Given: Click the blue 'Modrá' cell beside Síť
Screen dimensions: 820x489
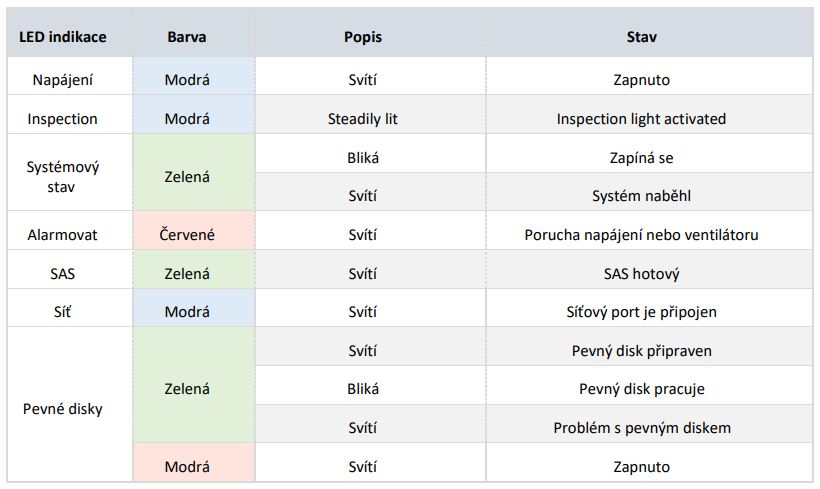Looking at the screenshot, I should point(187,312).
